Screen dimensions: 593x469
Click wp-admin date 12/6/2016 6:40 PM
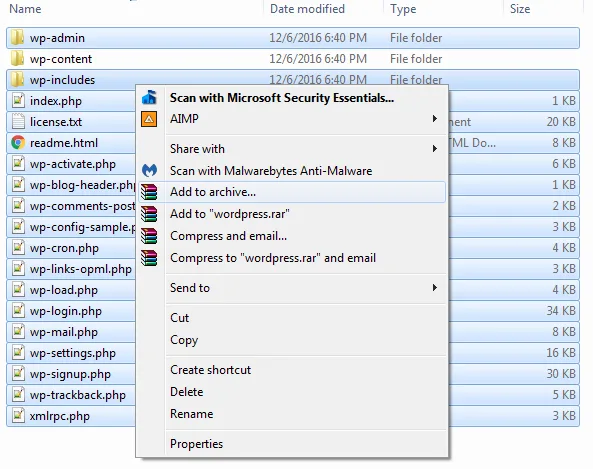point(318,37)
